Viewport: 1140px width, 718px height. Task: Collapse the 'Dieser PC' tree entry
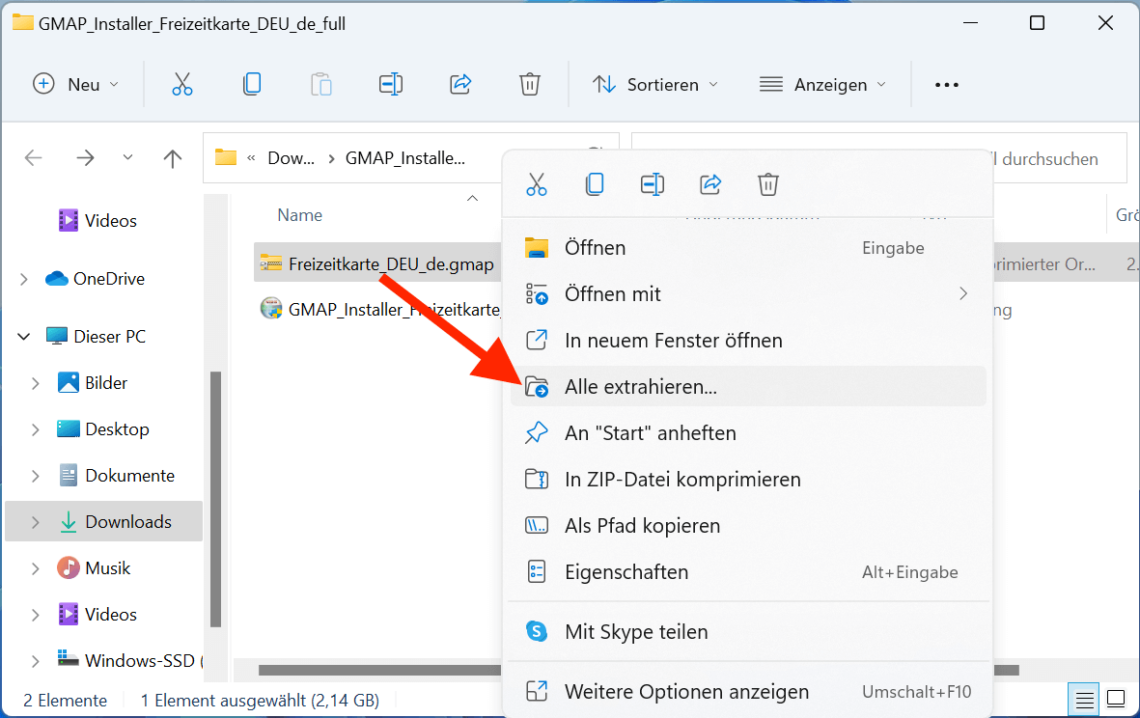point(22,336)
